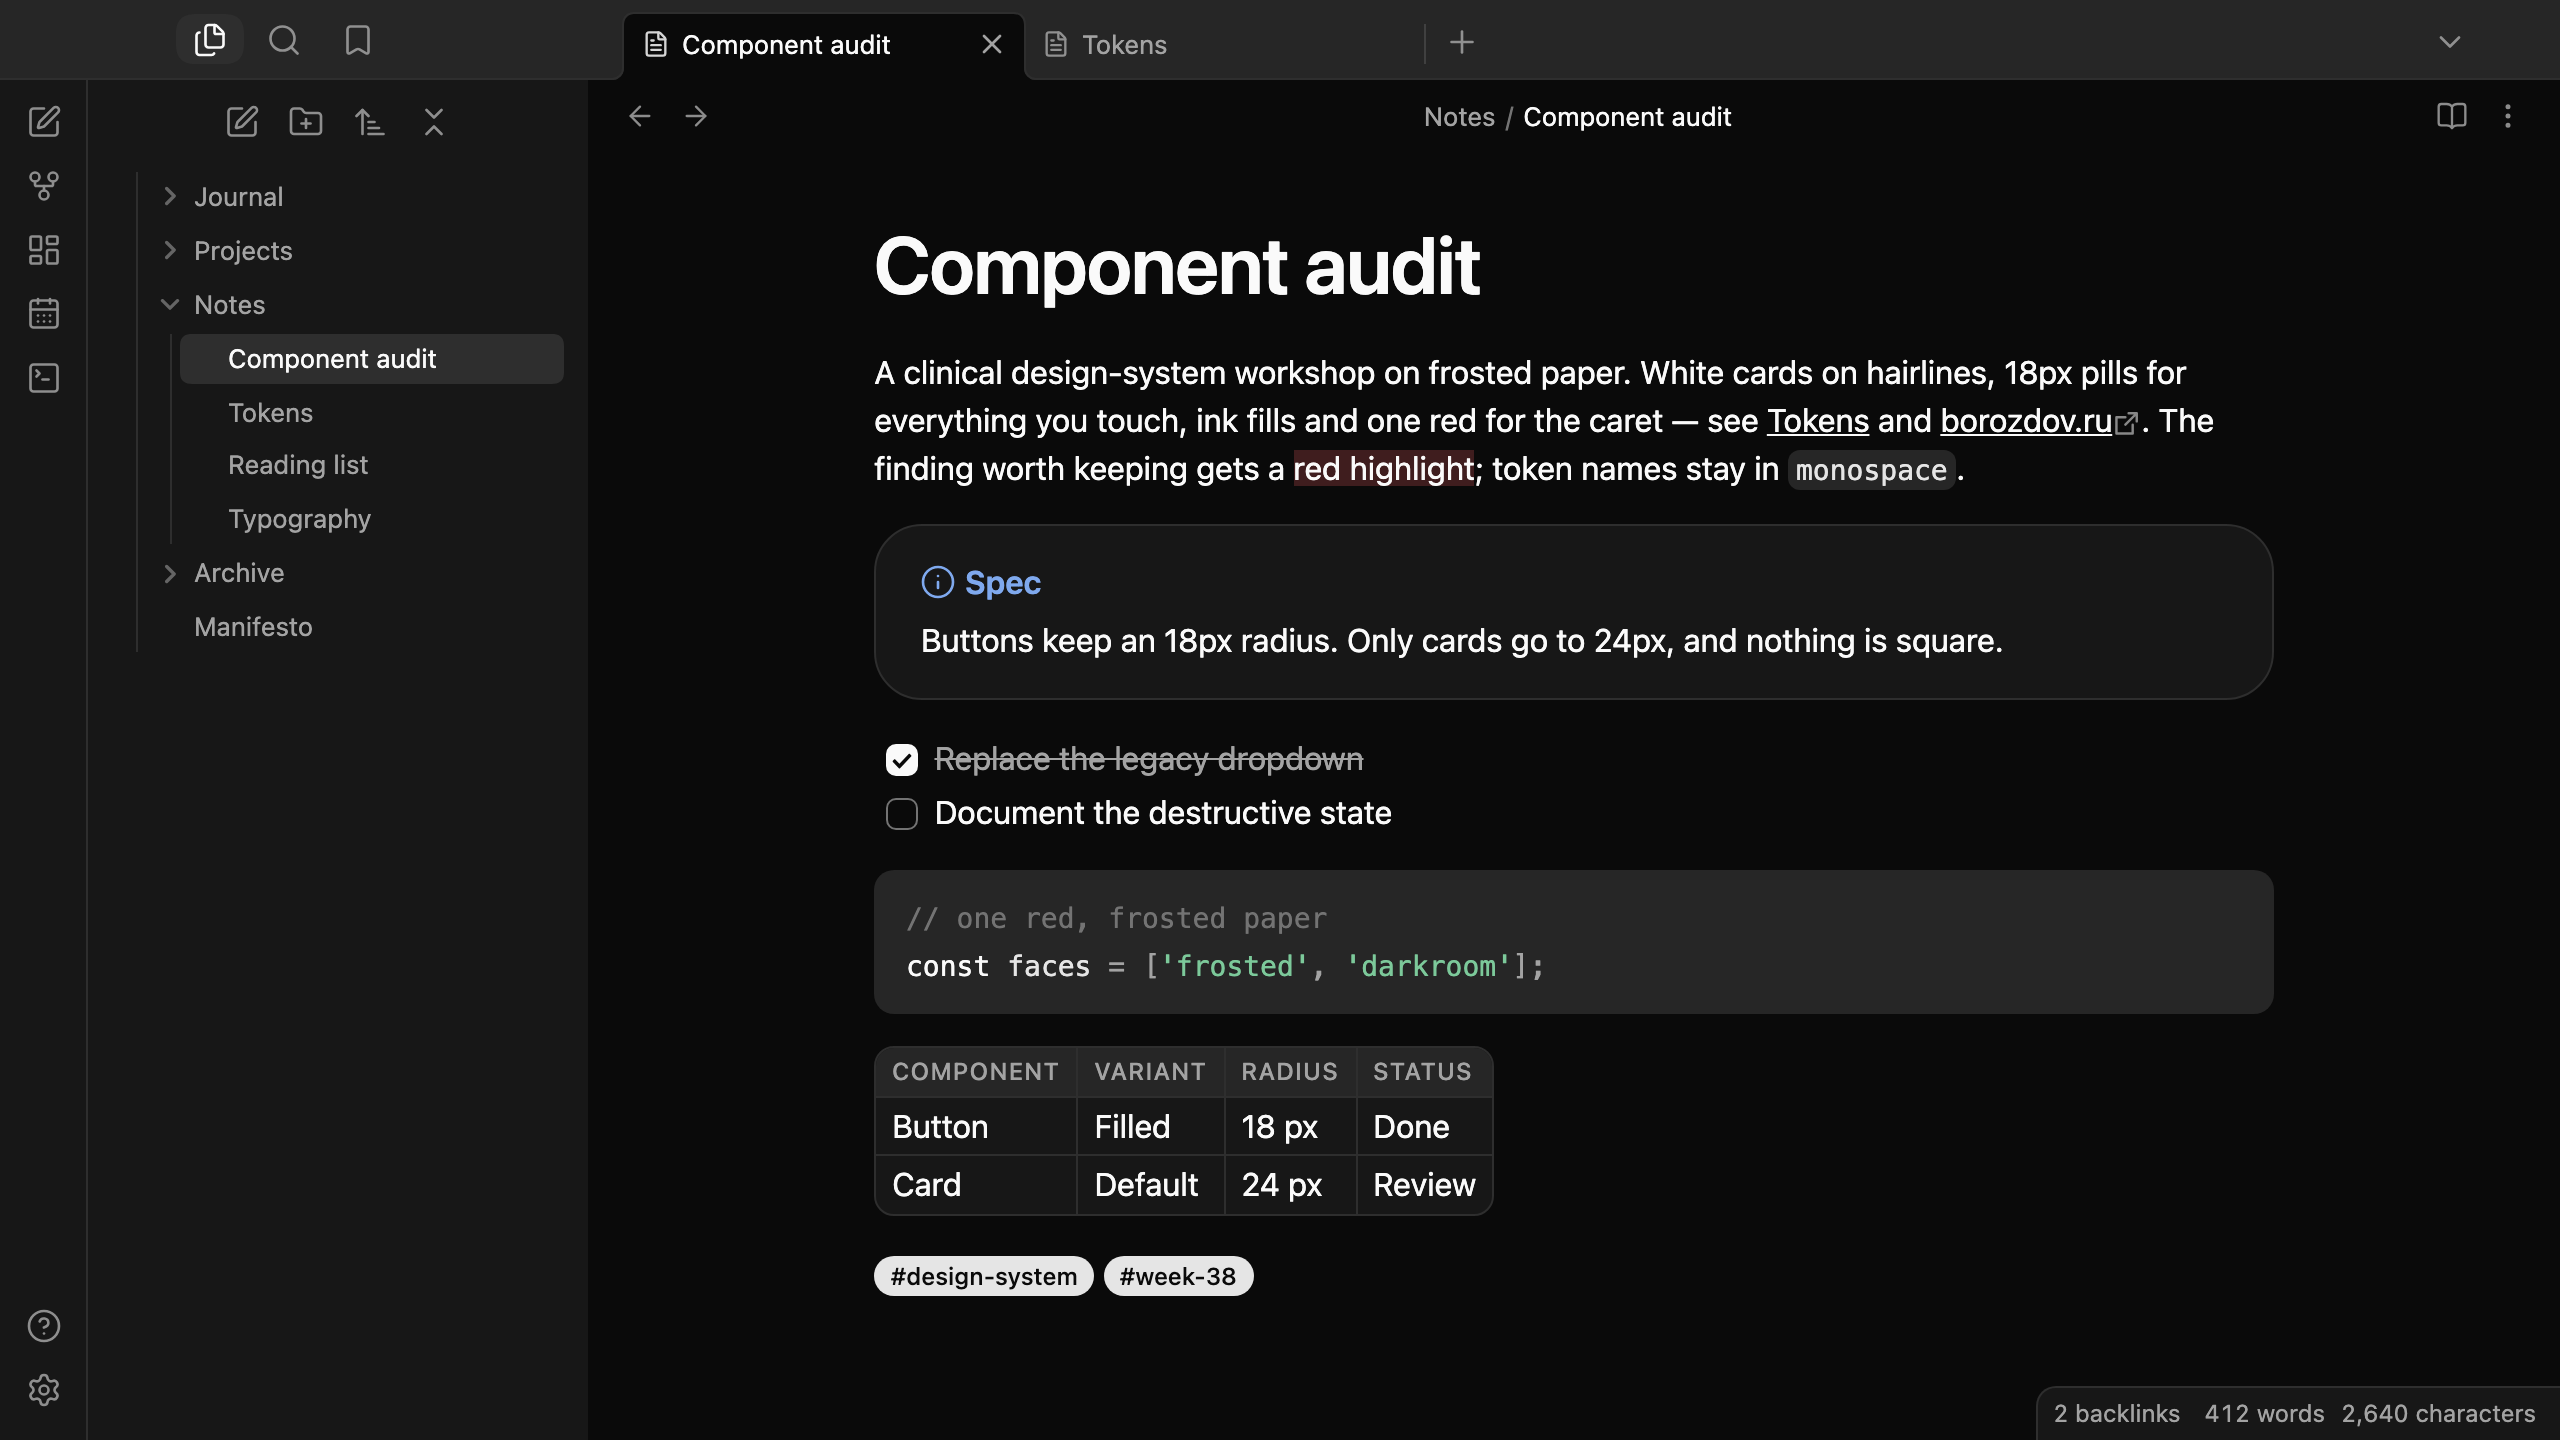Open Tokens note in sidebar tree
2560x1440 pixels.
372,413
